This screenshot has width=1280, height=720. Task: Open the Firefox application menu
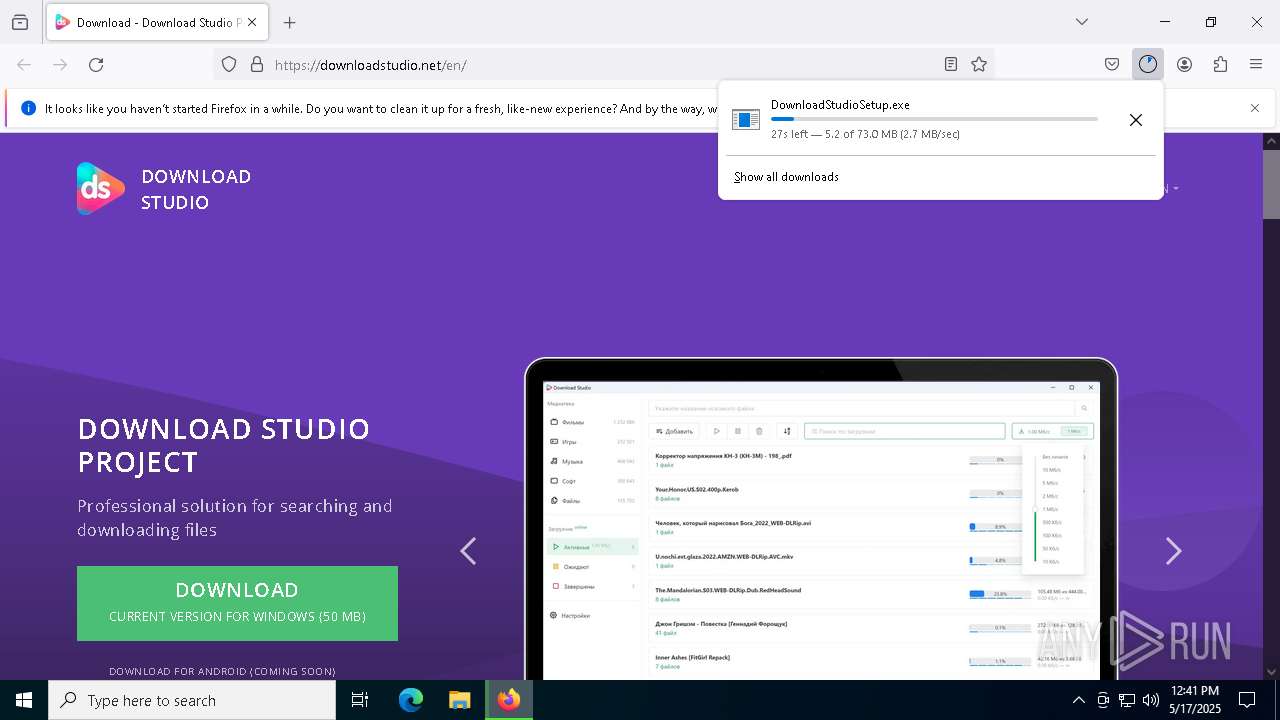tap(1256, 64)
